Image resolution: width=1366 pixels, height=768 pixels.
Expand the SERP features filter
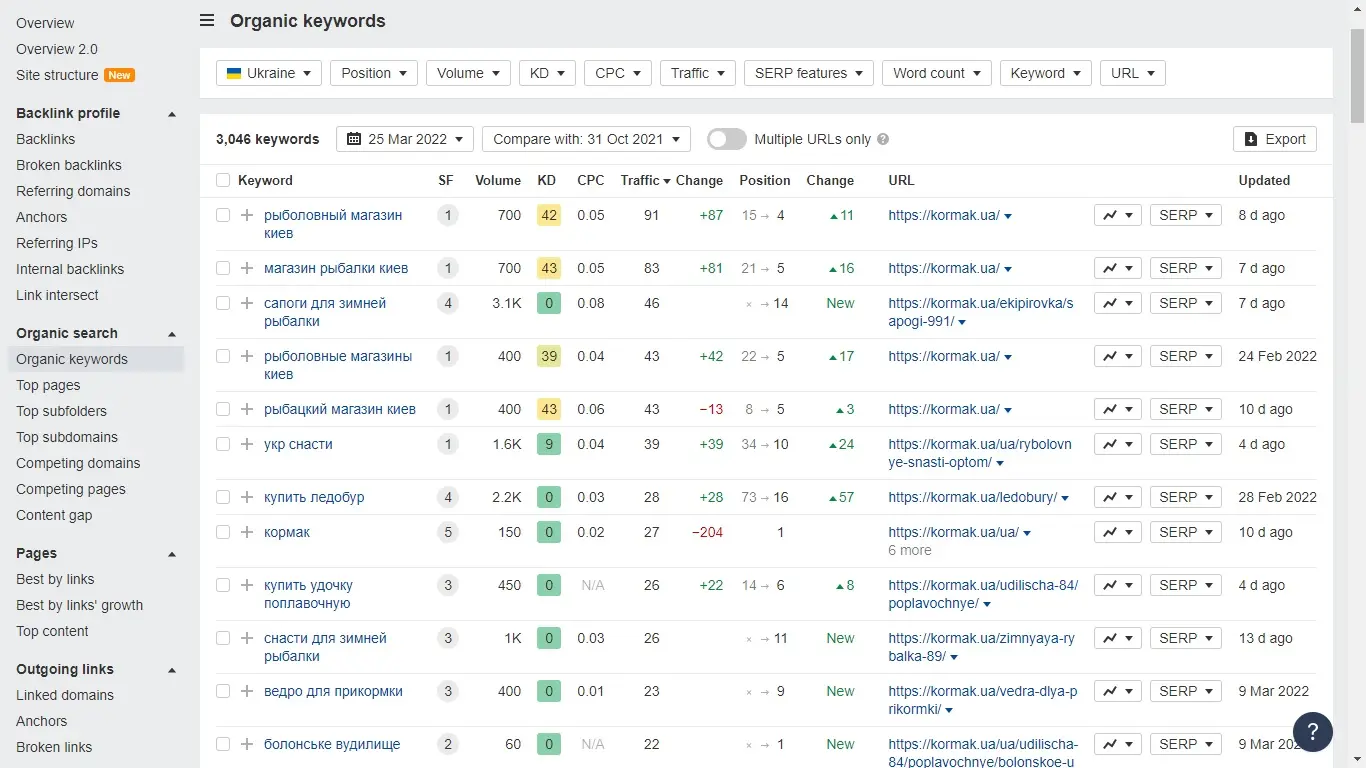coord(808,73)
